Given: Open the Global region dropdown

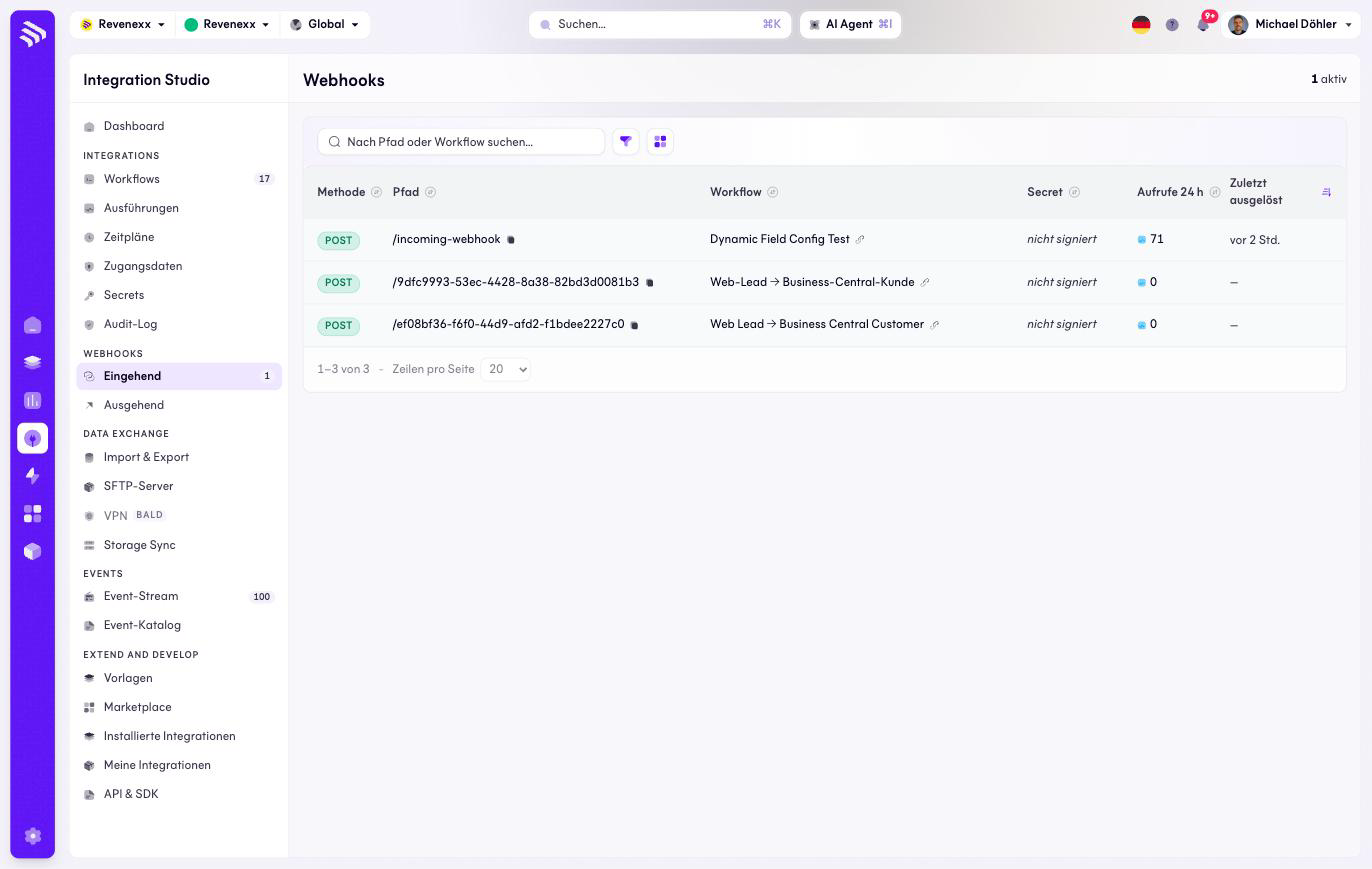Looking at the screenshot, I should [x=324, y=25].
